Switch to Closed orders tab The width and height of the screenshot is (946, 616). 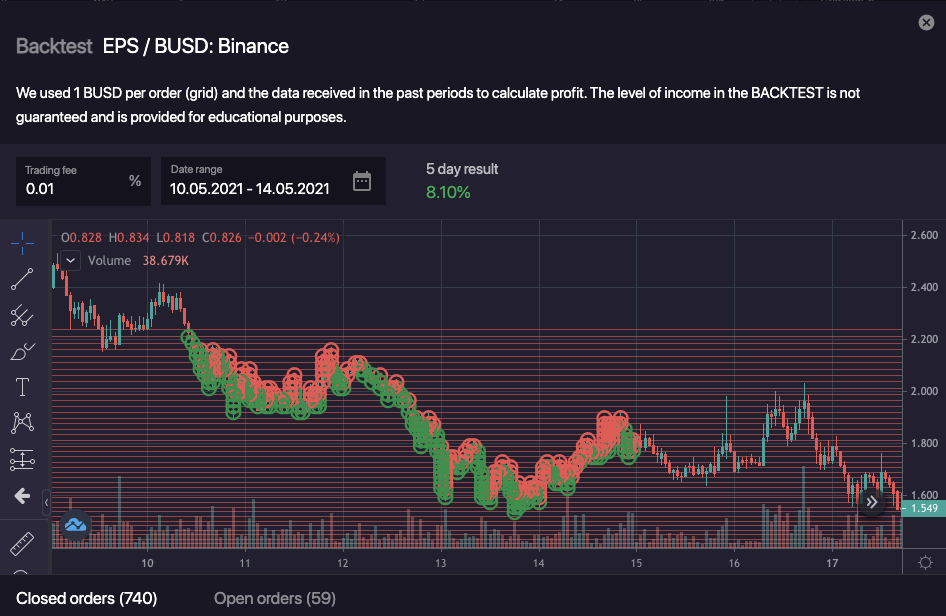pyautogui.click(x=87, y=598)
